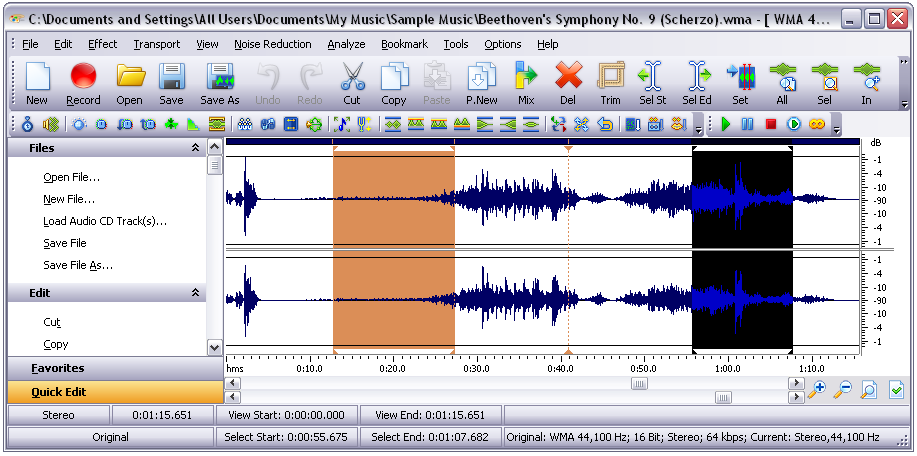Screen dimensions: 917x456
Task: Select the Cut scissors tool
Action: (352, 84)
